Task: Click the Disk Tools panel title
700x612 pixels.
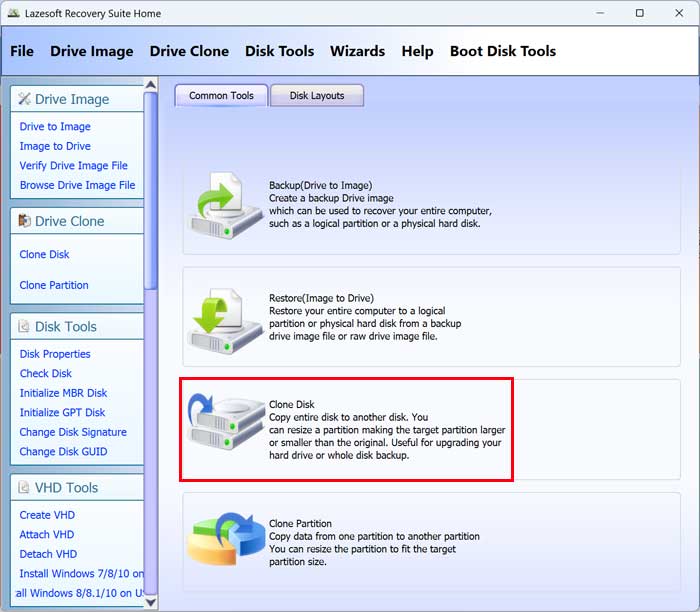Action: pyautogui.click(x=66, y=327)
